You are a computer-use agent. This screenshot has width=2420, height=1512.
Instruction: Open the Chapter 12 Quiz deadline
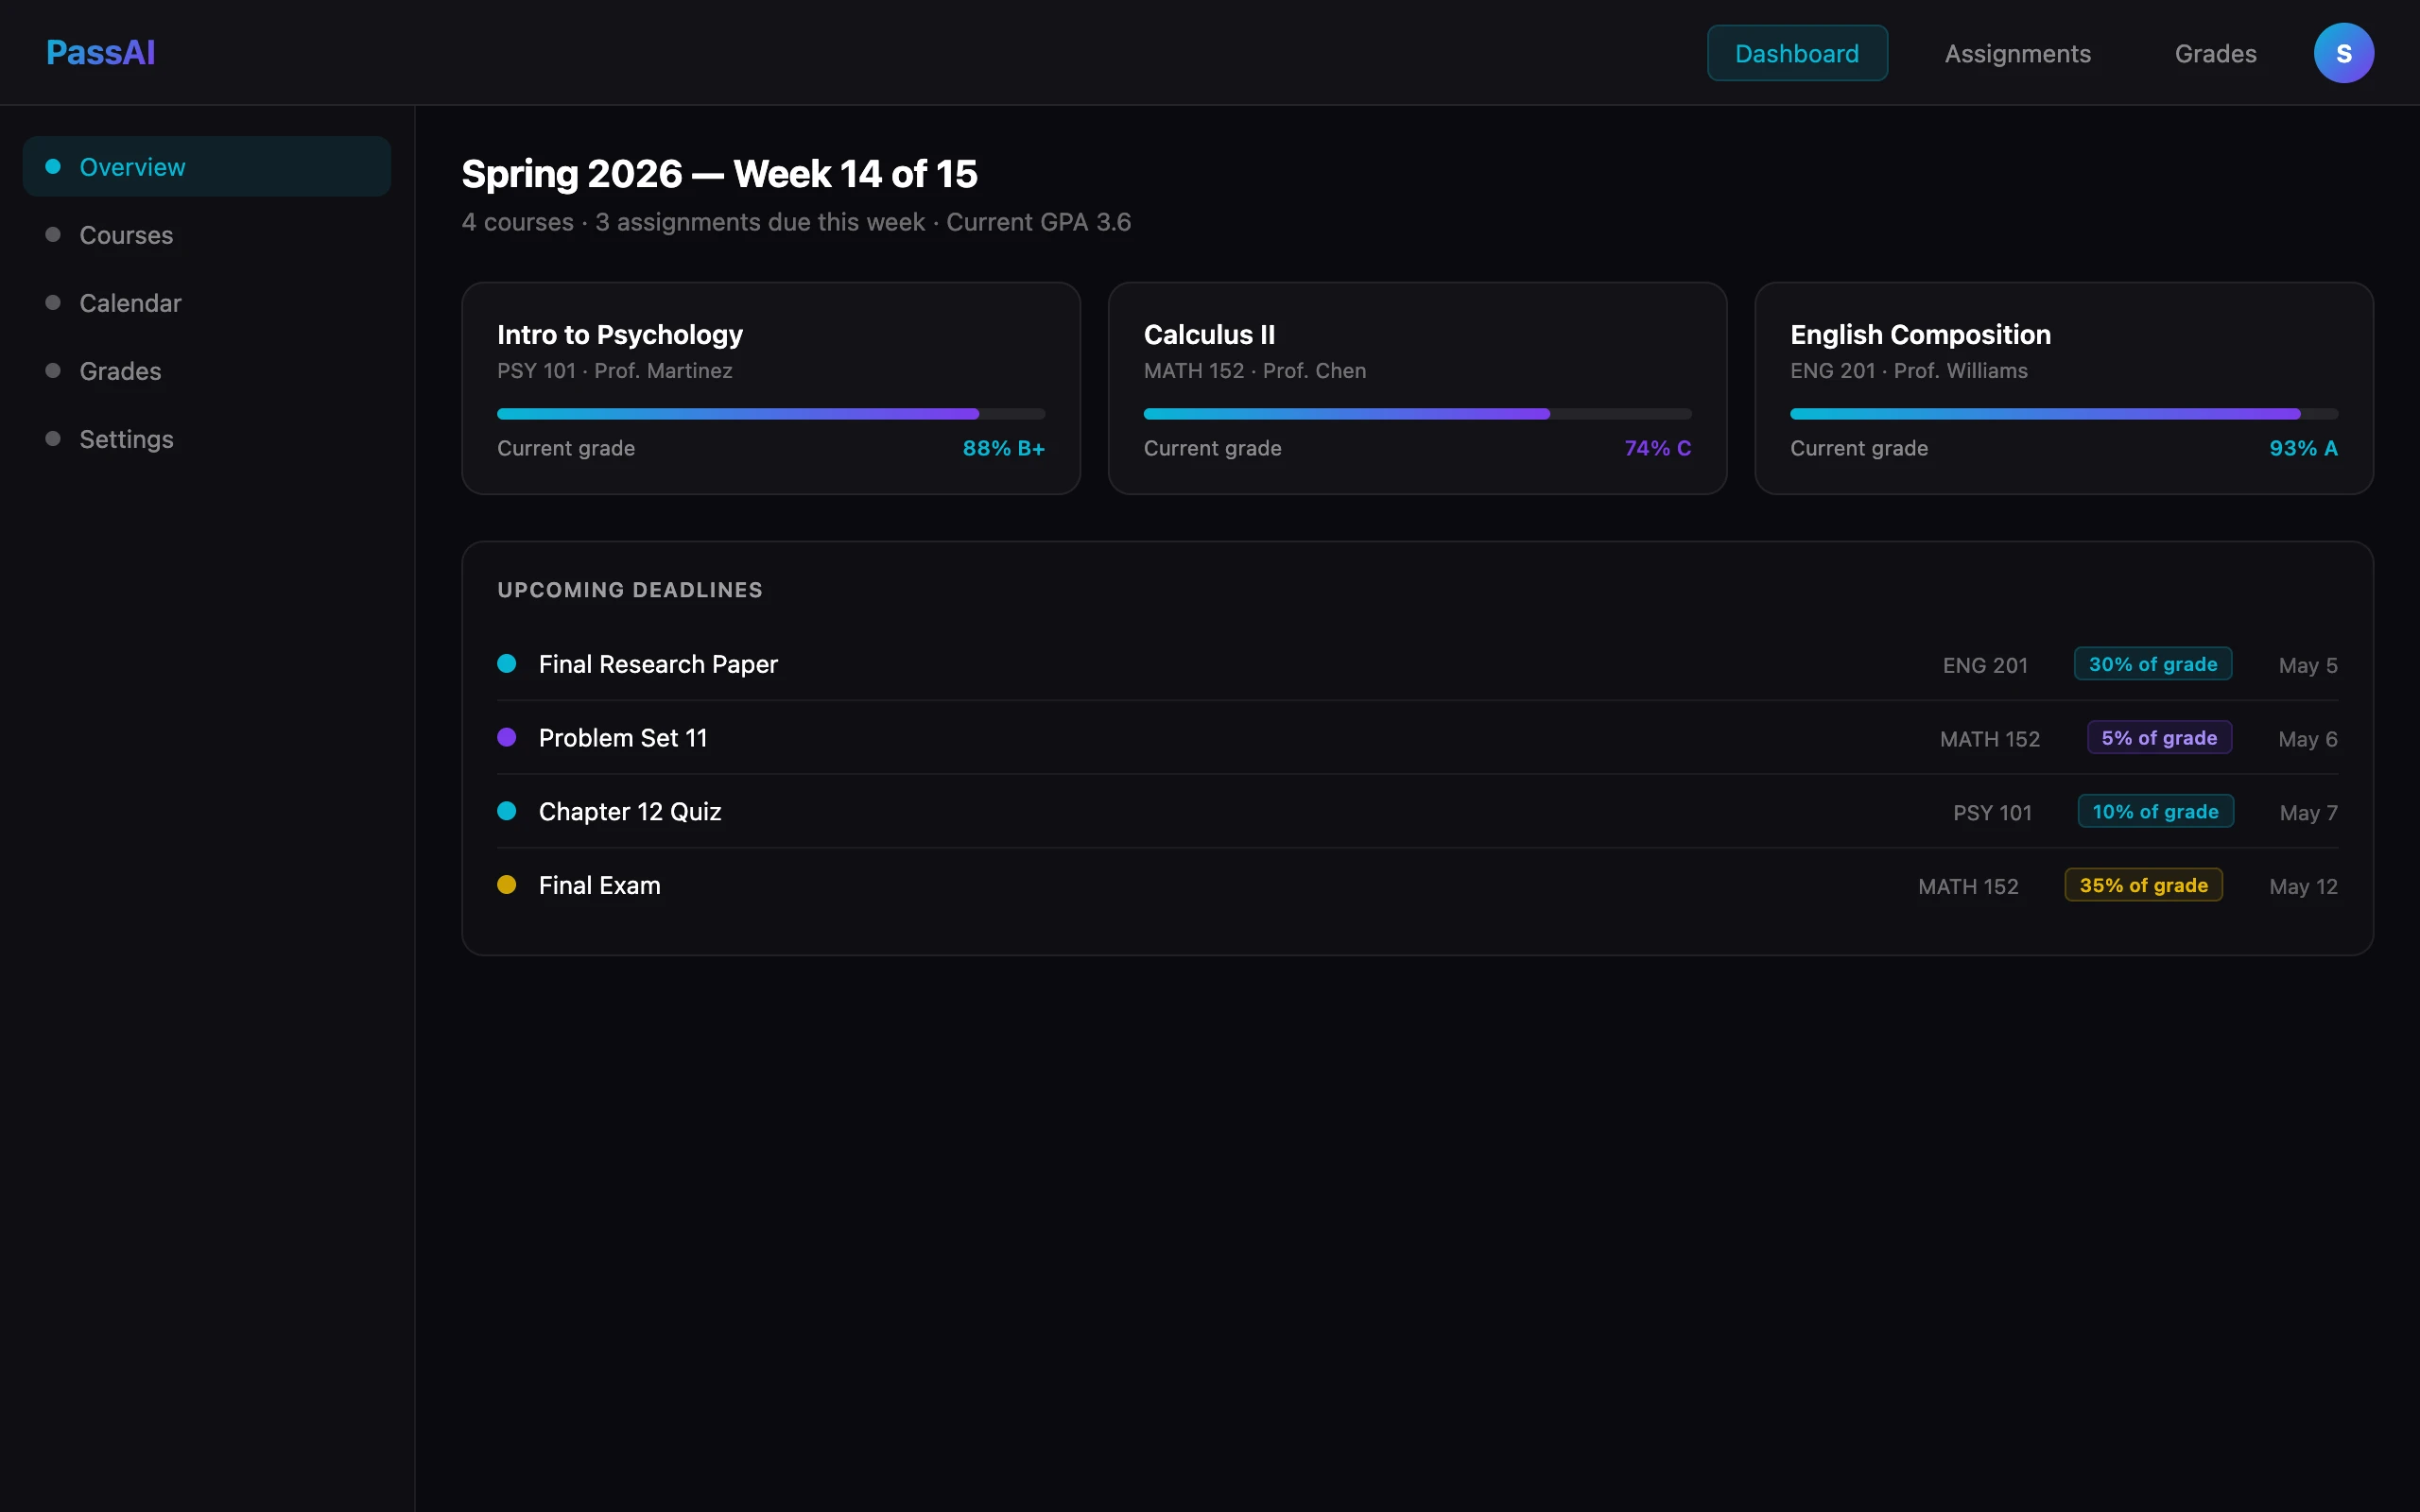1417,812
